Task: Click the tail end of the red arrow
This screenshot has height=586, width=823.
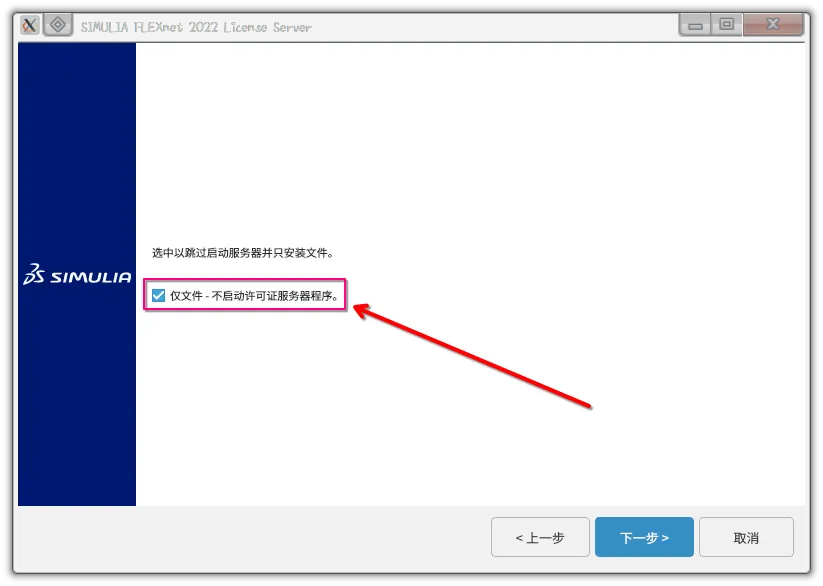Action: click(x=590, y=405)
